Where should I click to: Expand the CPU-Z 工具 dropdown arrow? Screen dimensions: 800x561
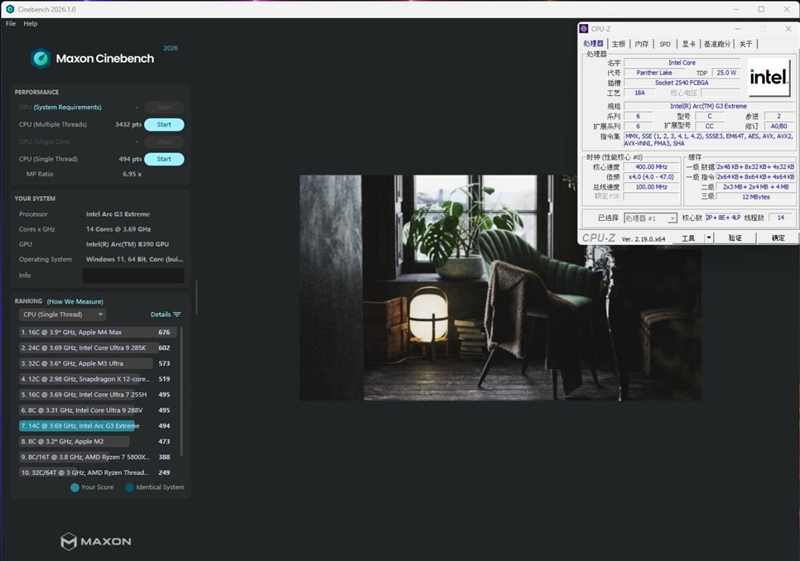(709, 238)
